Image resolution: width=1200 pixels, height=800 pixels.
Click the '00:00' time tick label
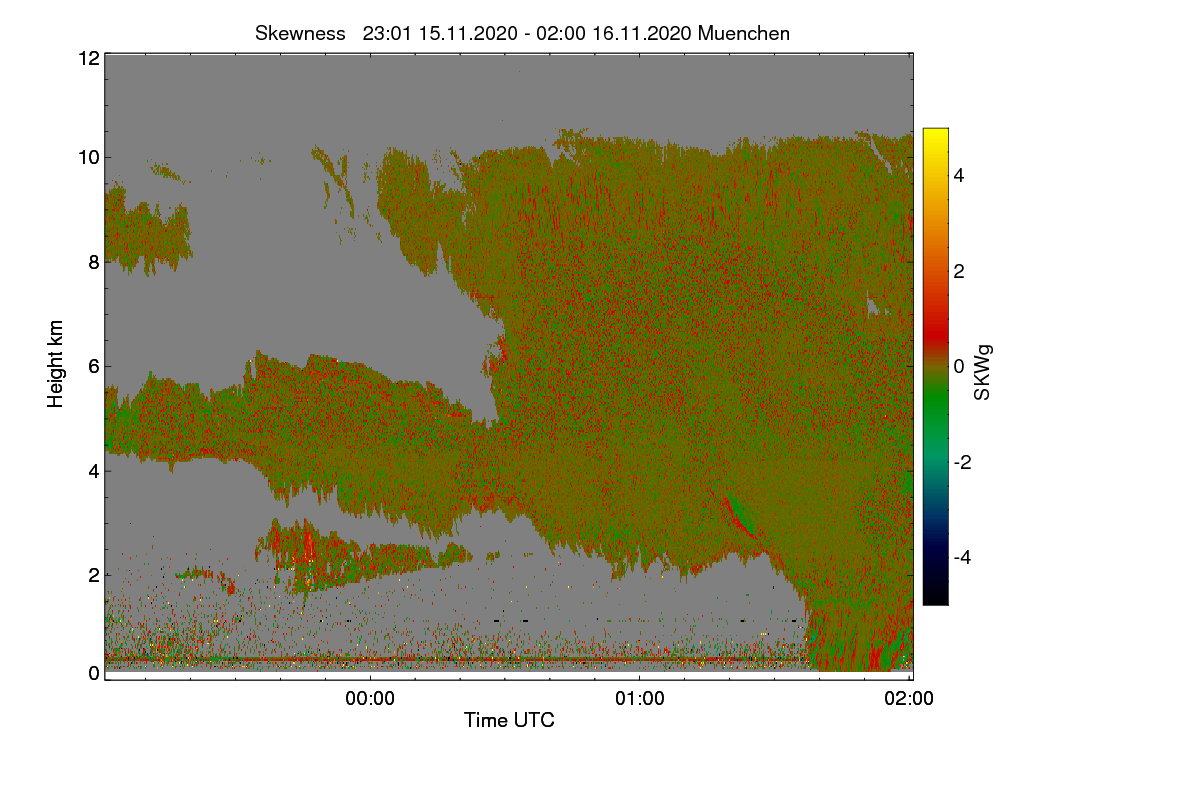tap(370, 699)
